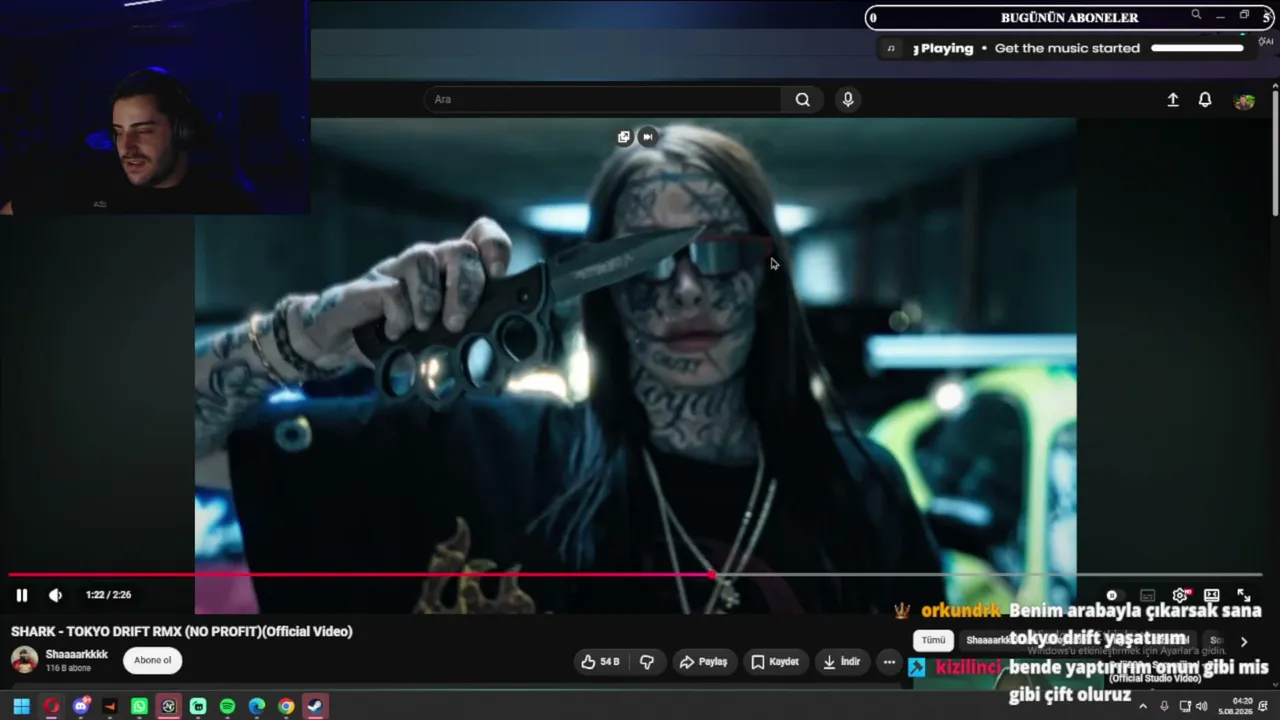Show more filter chips with the right chevron
This screenshot has height=720, width=1280.
coord(1244,641)
